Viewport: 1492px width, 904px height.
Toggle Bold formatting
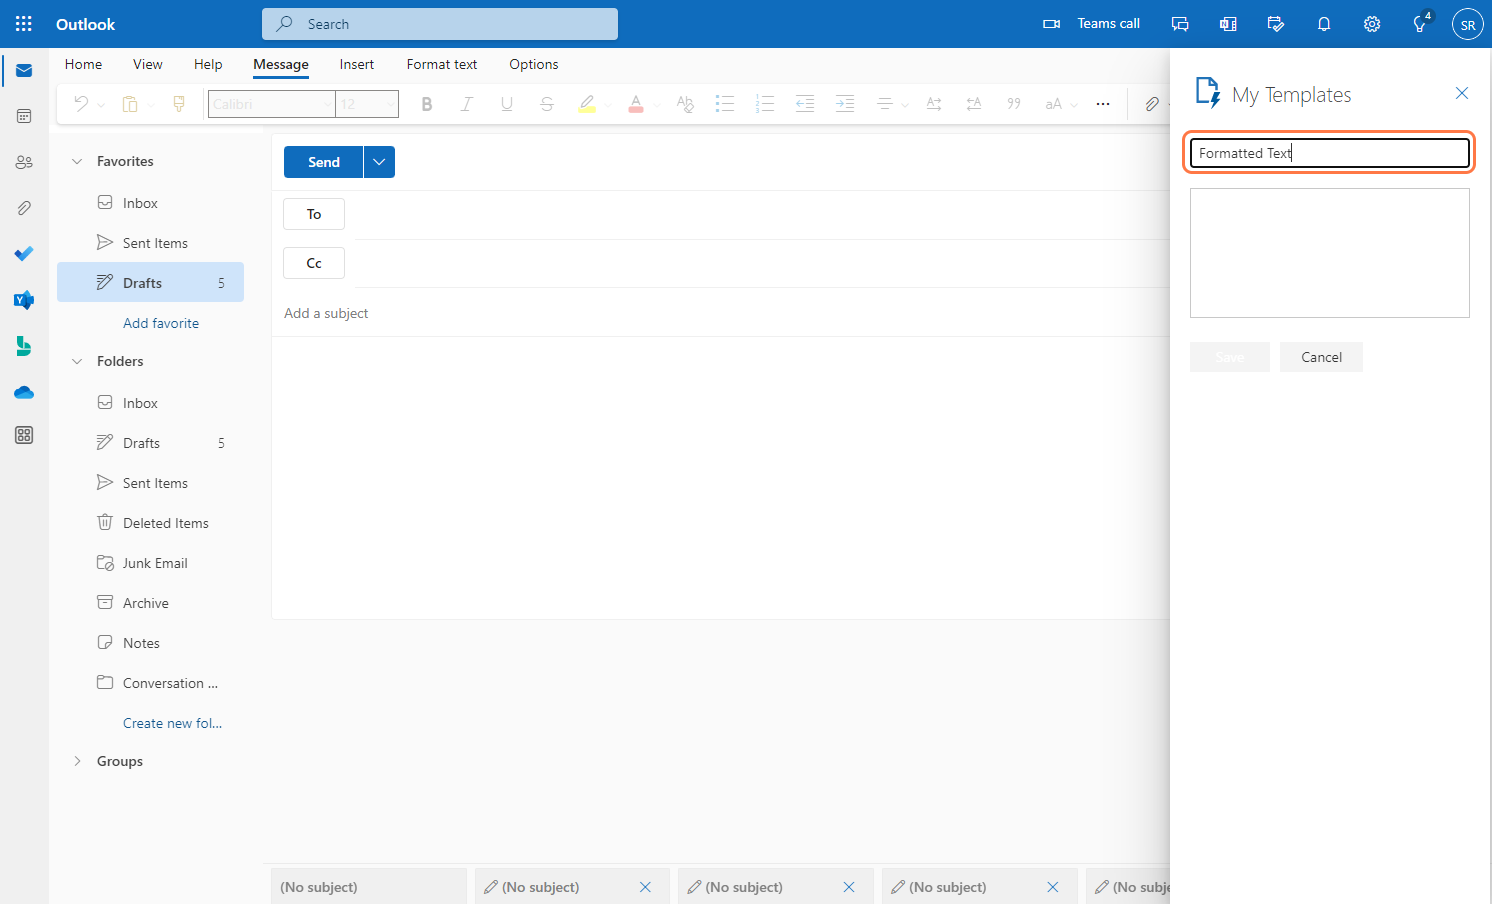(427, 103)
